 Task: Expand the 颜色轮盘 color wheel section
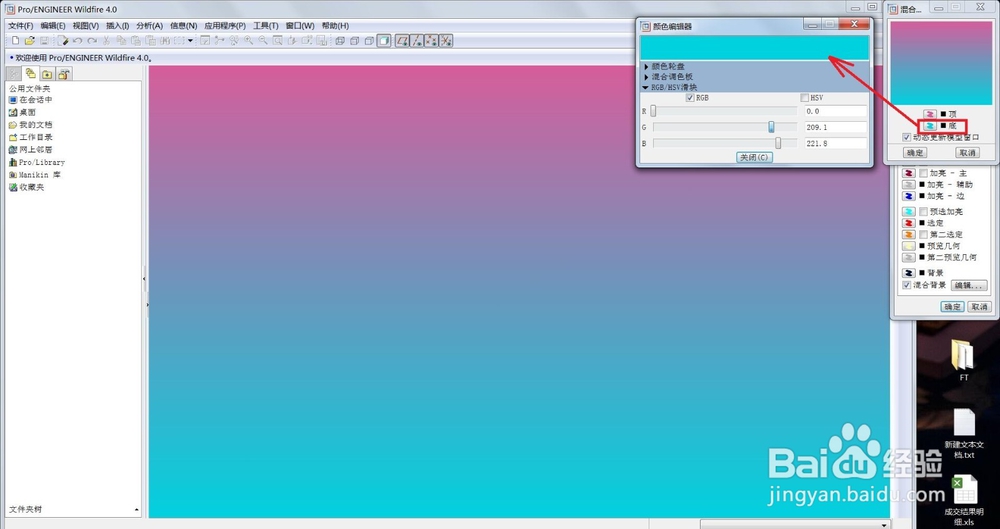[x=647, y=66]
